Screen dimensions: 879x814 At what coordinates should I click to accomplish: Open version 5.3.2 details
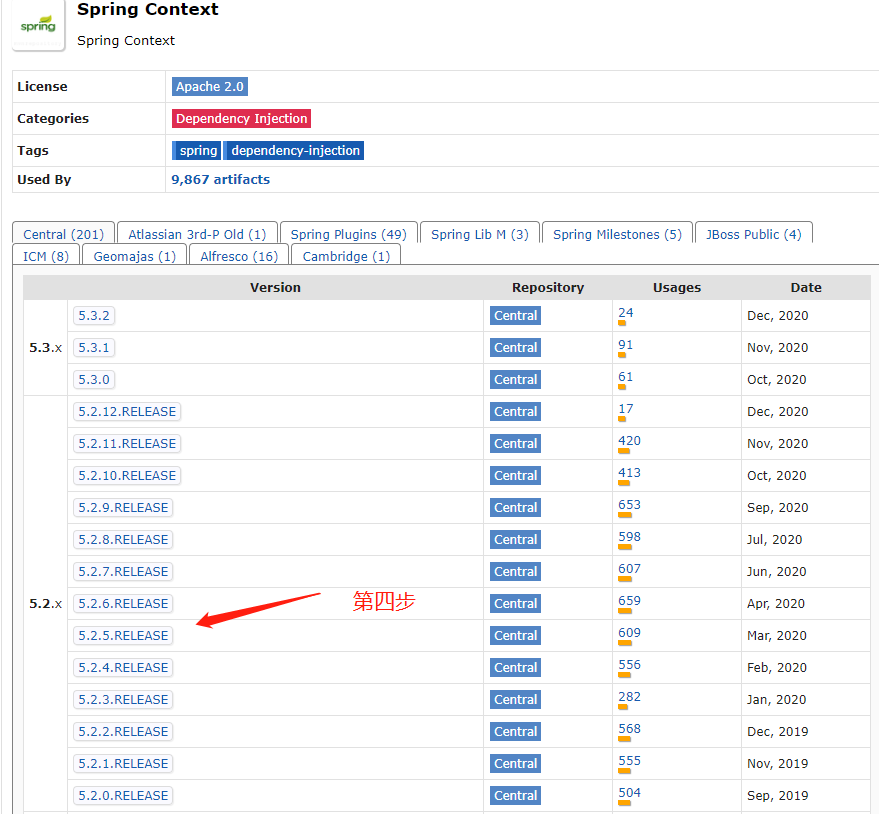tap(93, 315)
